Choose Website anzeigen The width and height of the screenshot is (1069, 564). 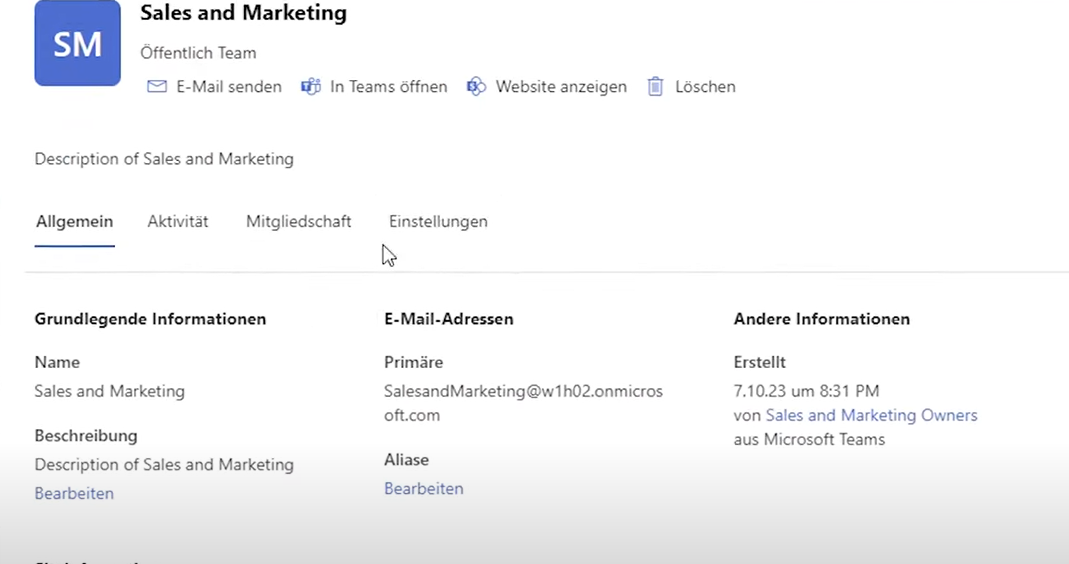561,87
